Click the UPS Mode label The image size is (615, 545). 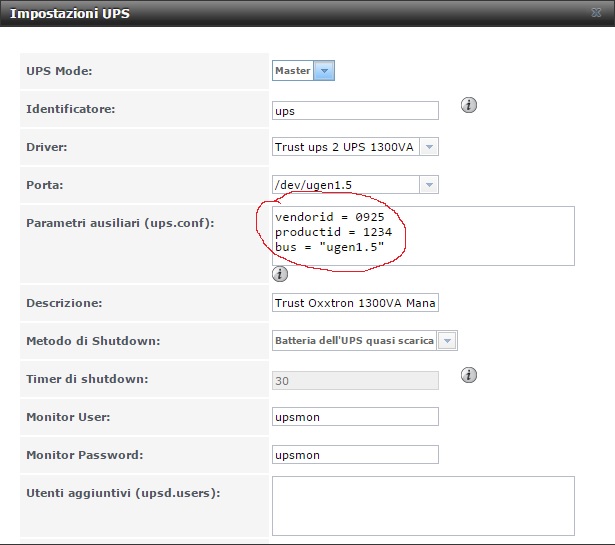59,71
